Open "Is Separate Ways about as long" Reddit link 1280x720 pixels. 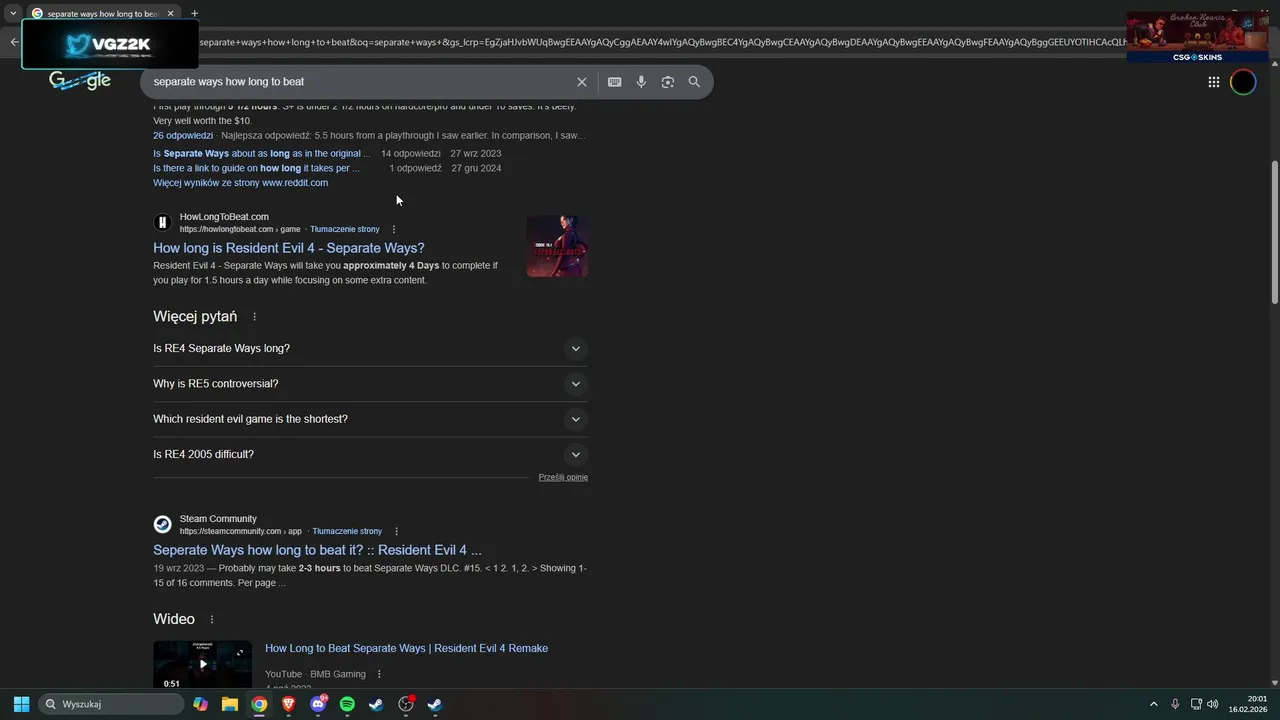pos(262,154)
